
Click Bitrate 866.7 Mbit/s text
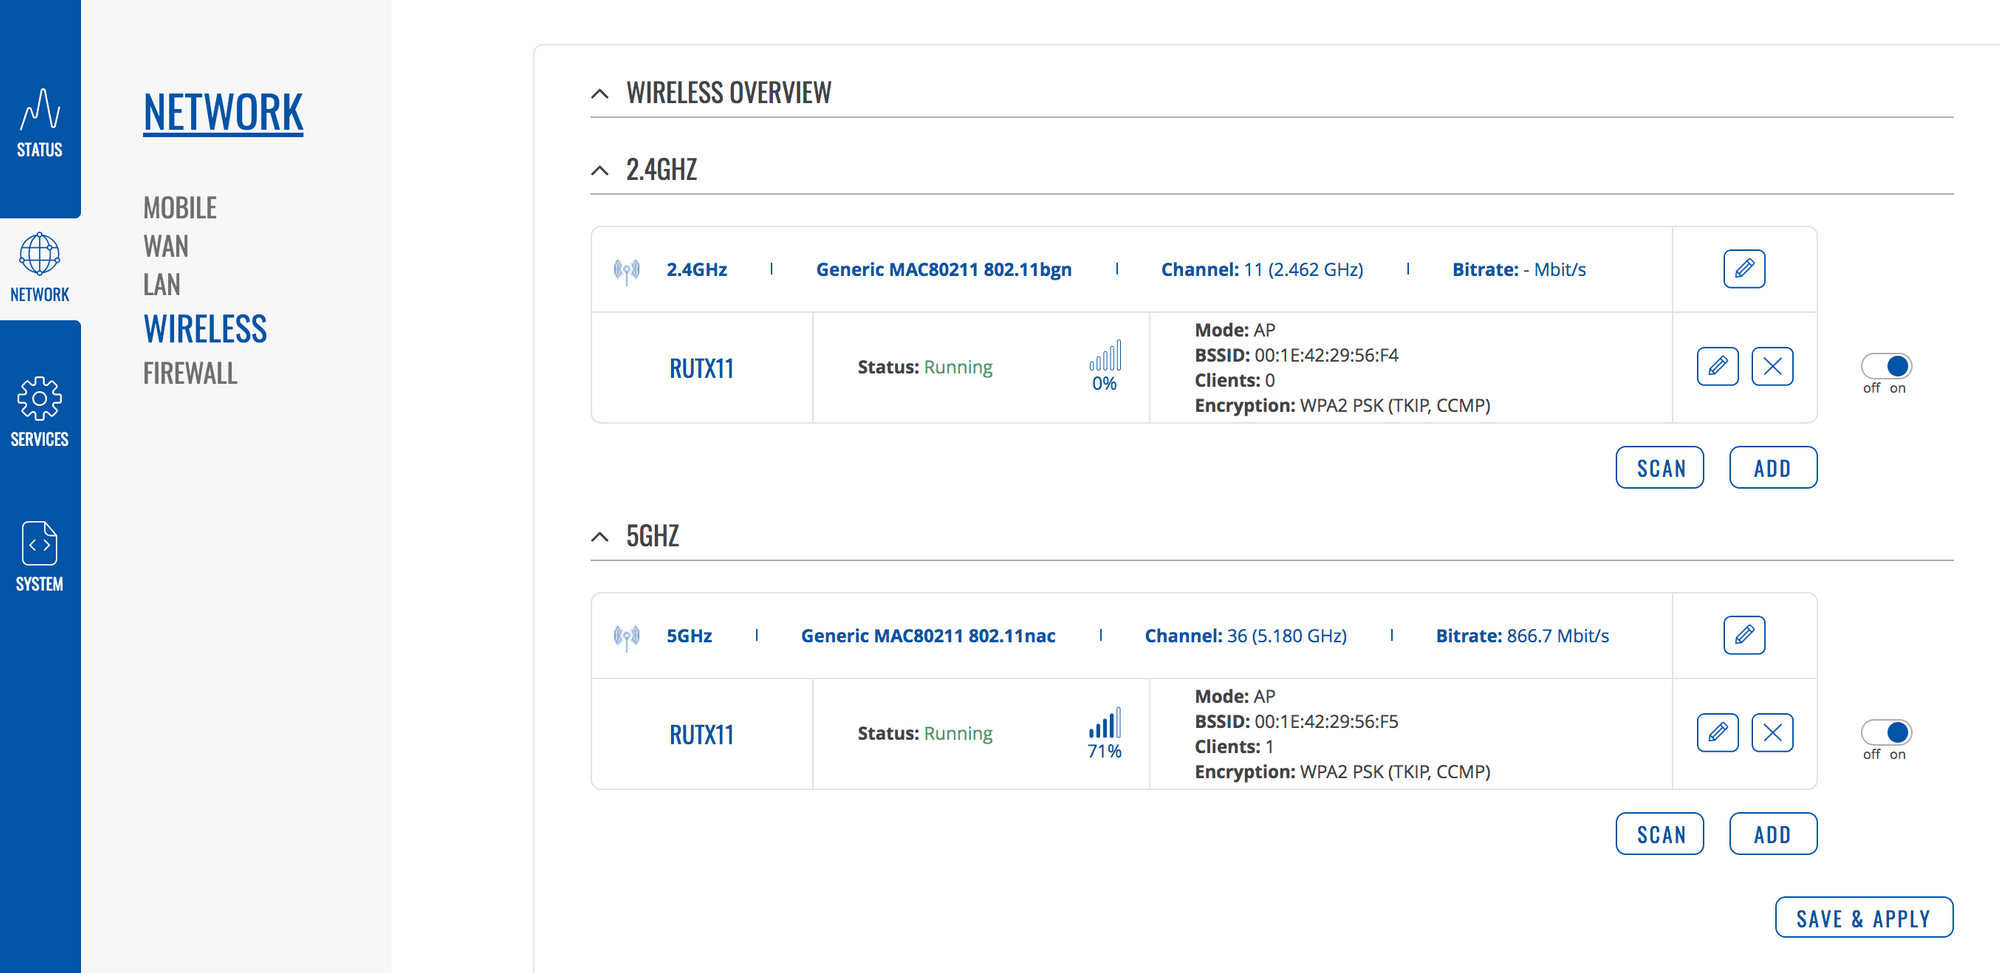point(1522,636)
